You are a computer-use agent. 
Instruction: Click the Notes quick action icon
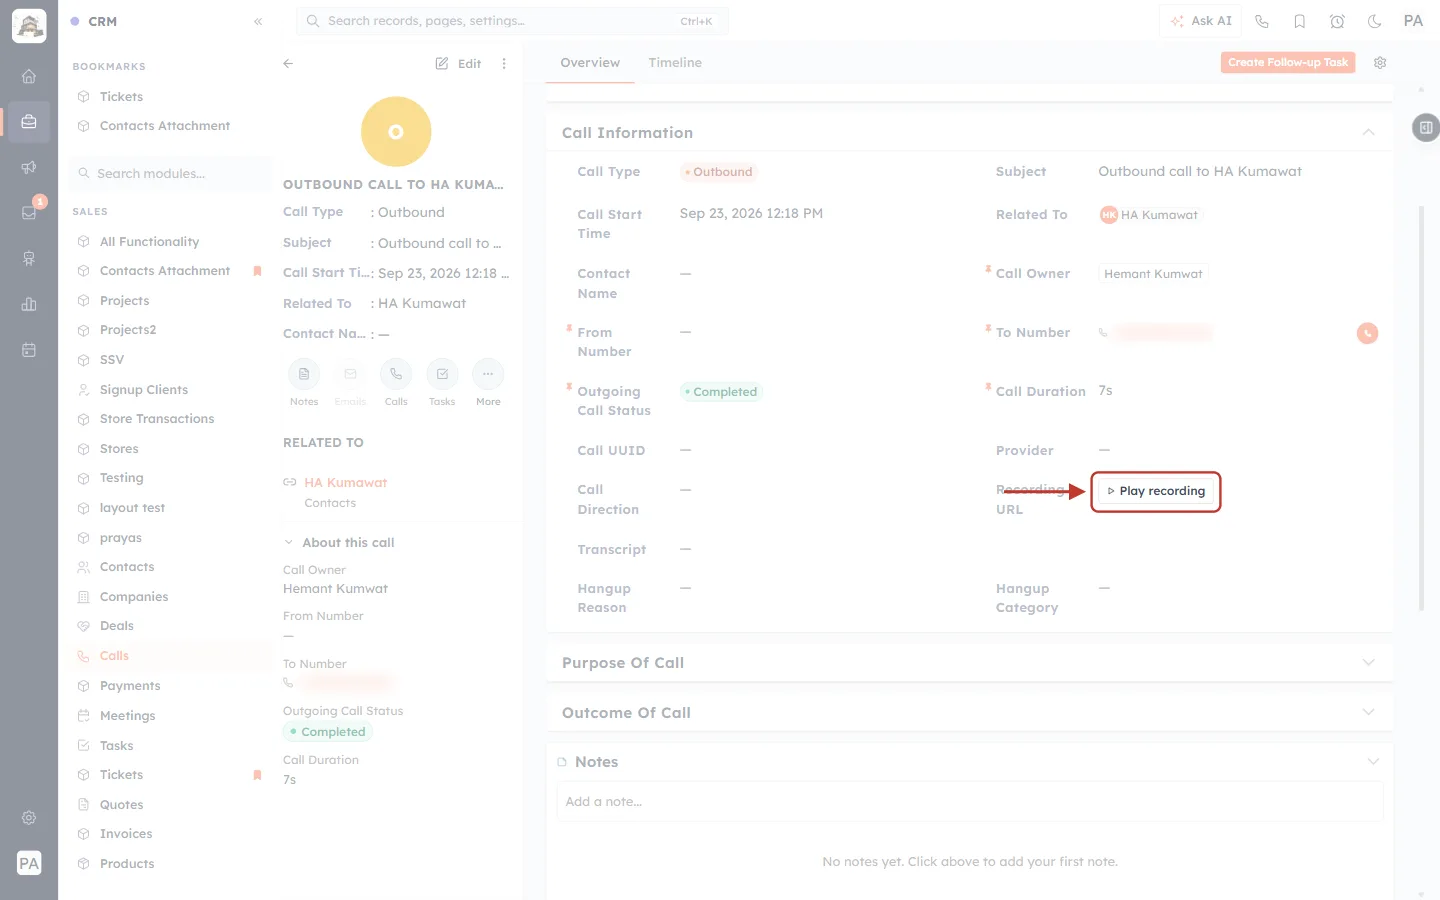coord(304,374)
